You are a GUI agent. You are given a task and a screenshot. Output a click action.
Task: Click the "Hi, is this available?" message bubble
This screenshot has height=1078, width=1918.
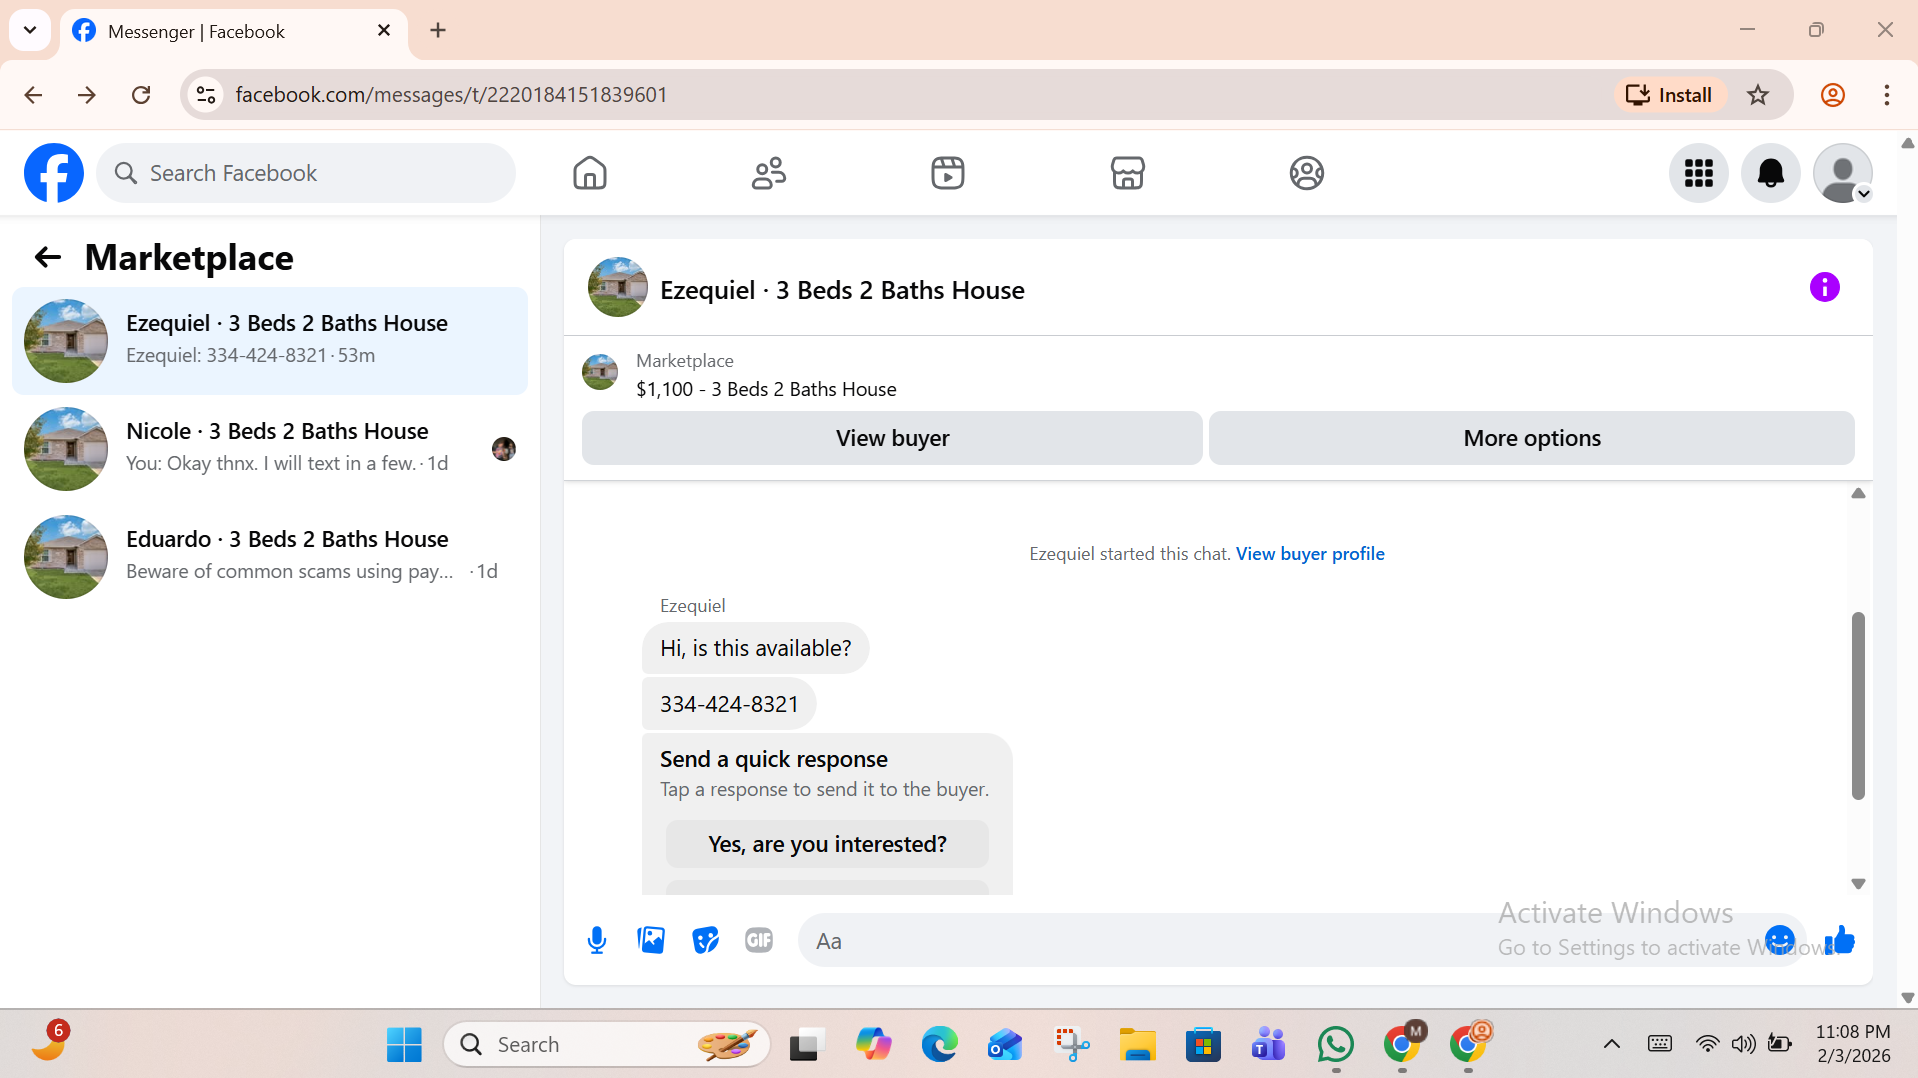755,648
